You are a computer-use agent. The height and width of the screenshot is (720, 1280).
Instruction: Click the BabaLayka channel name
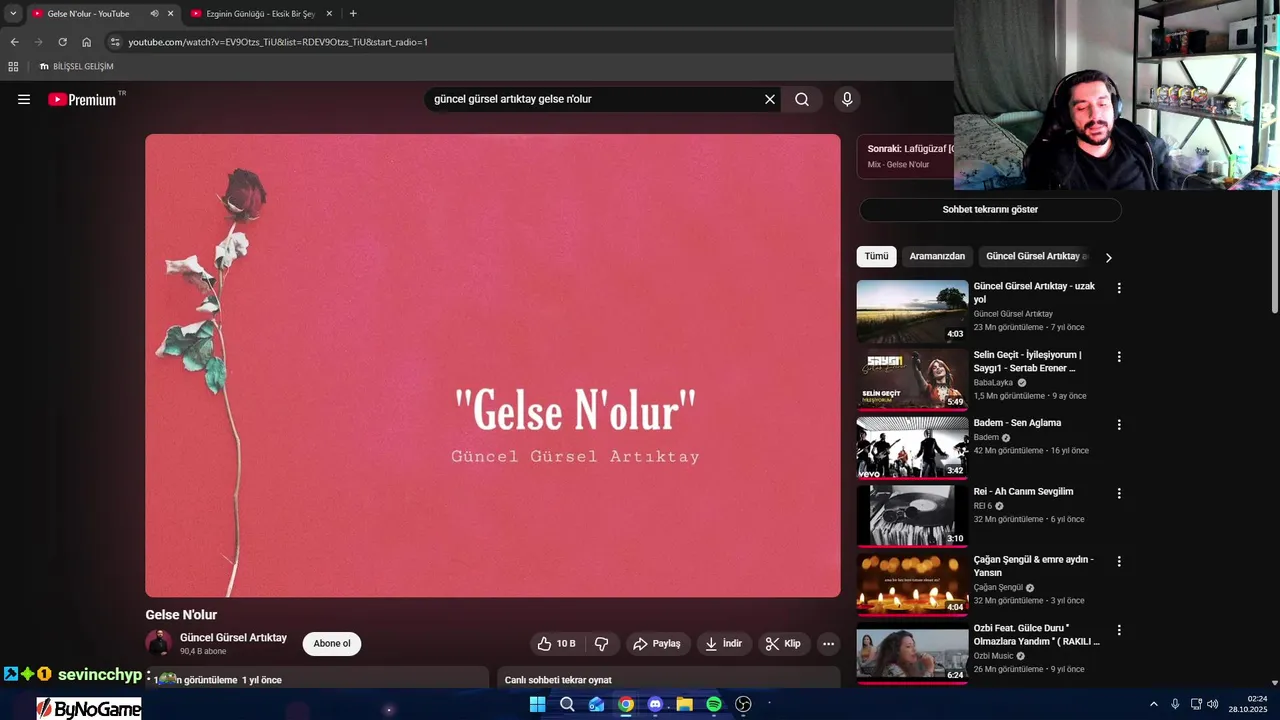click(x=993, y=382)
